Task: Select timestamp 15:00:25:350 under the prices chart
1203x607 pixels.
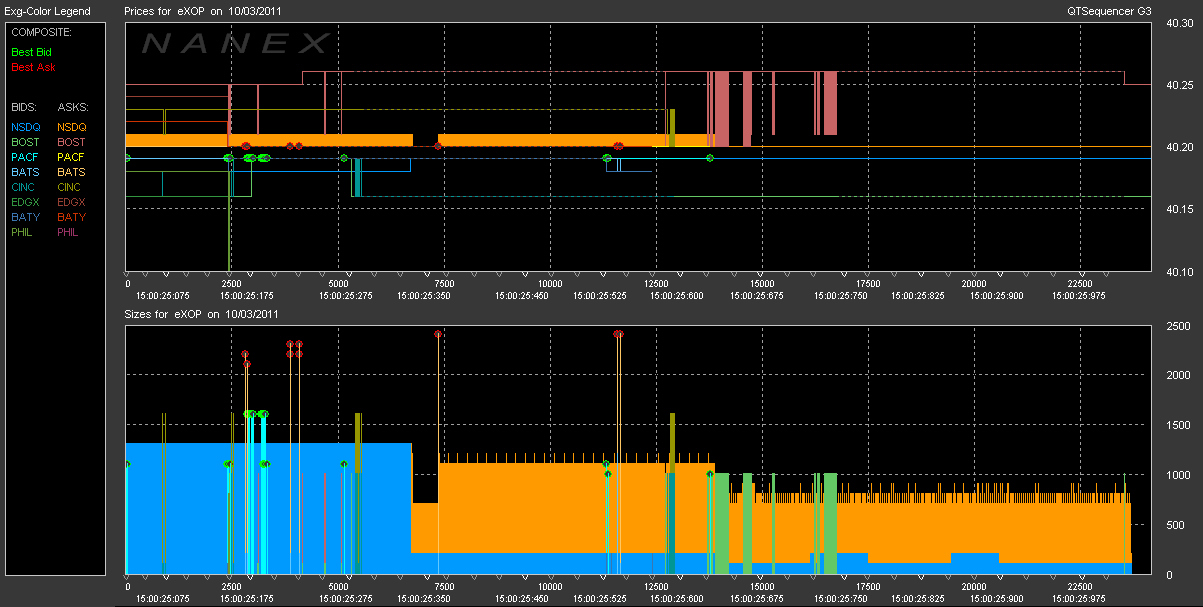Action: pyautogui.click(x=423, y=297)
